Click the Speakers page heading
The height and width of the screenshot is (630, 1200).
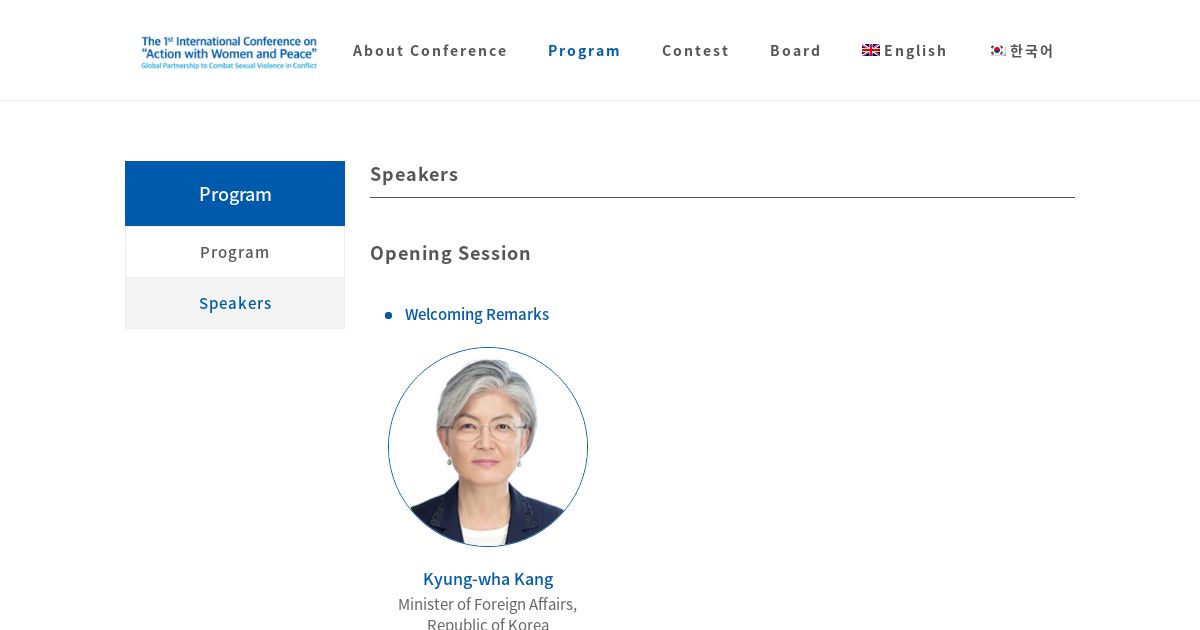414,174
